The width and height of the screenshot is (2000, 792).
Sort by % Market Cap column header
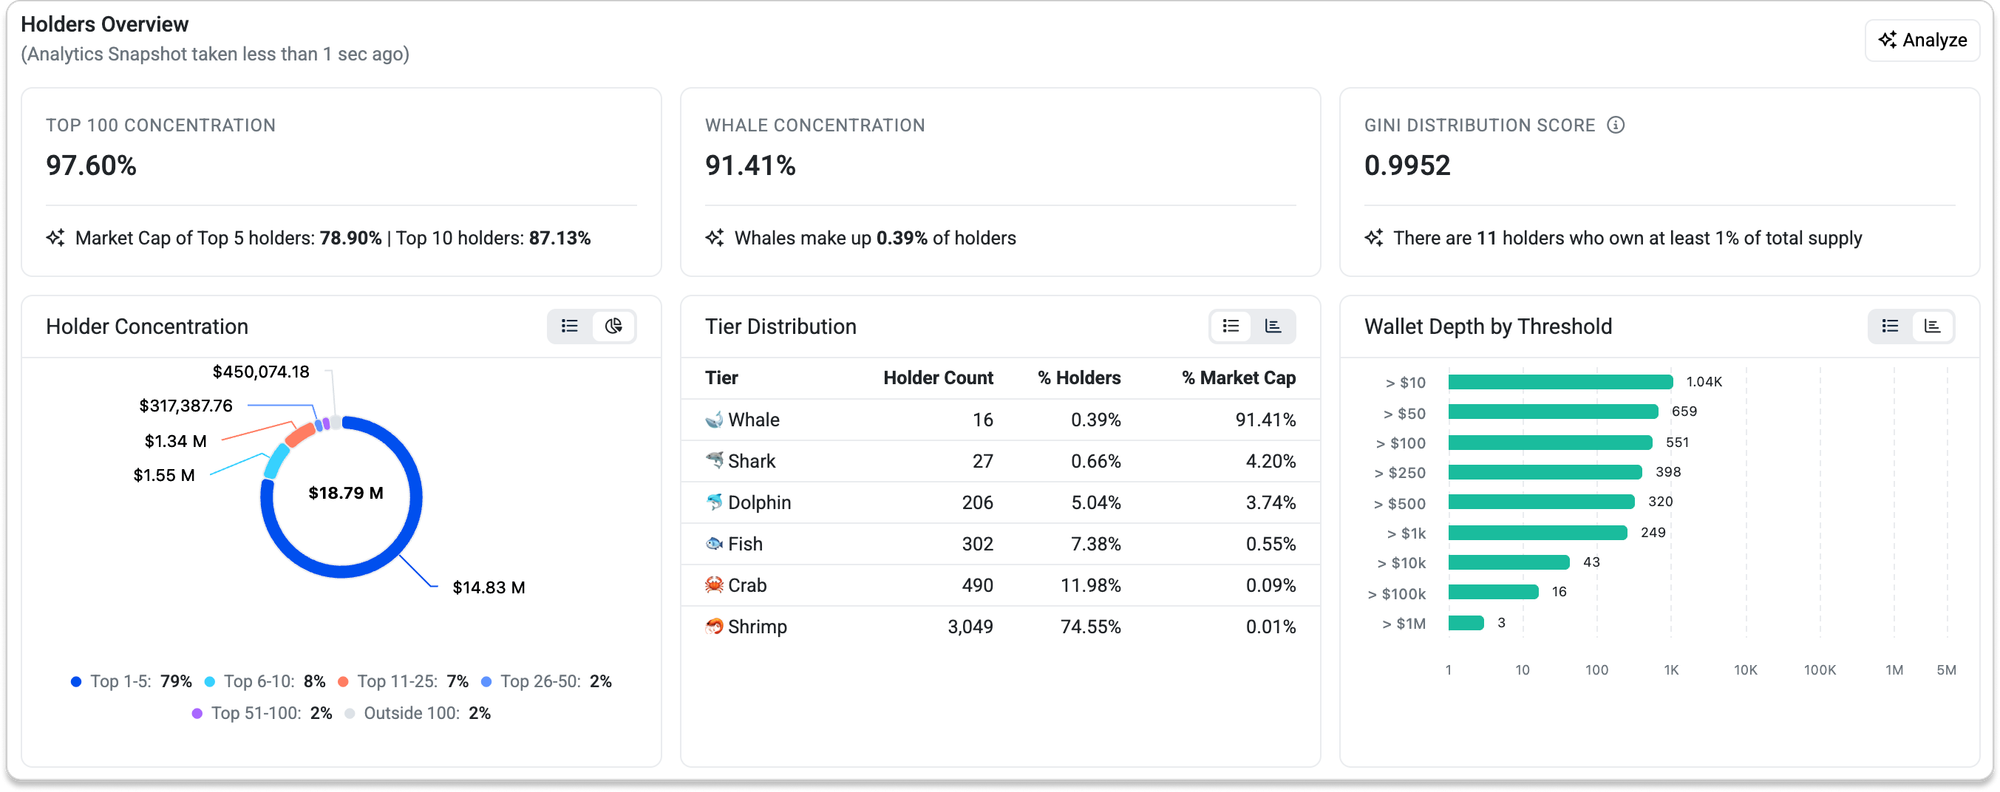tap(1239, 378)
